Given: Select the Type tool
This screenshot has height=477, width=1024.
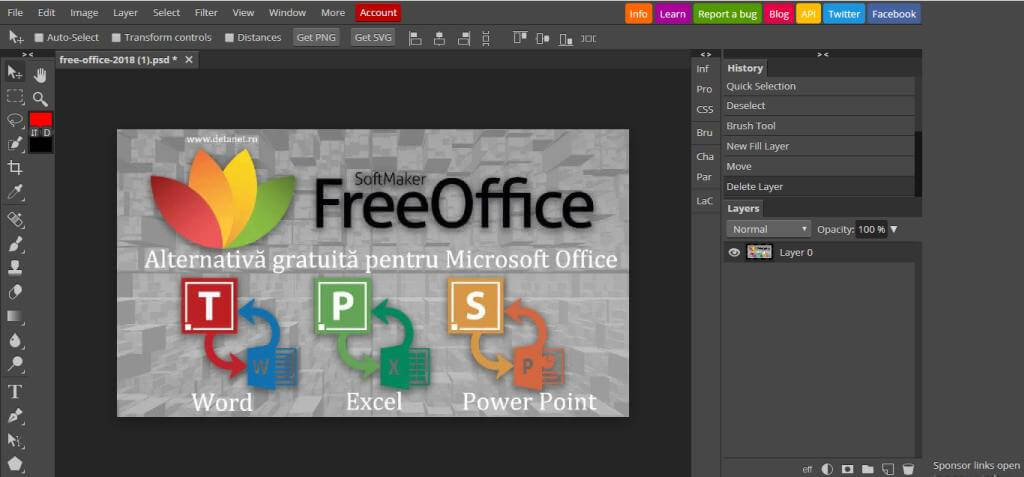Looking at the screenshot, I should pyautogui.click(x=14, y=392).
